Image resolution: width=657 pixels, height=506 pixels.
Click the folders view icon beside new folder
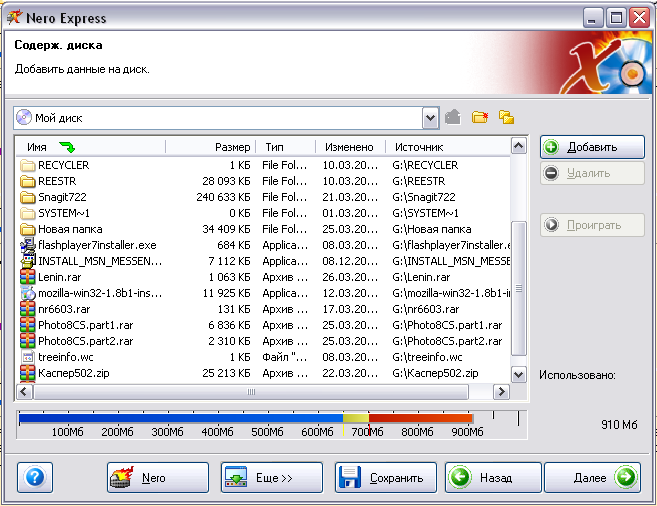point(506,117)
